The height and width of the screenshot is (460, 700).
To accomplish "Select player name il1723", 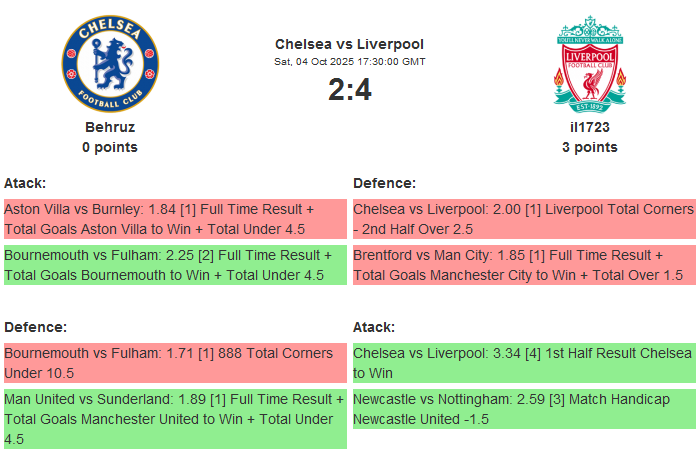I will pos(590,127).
